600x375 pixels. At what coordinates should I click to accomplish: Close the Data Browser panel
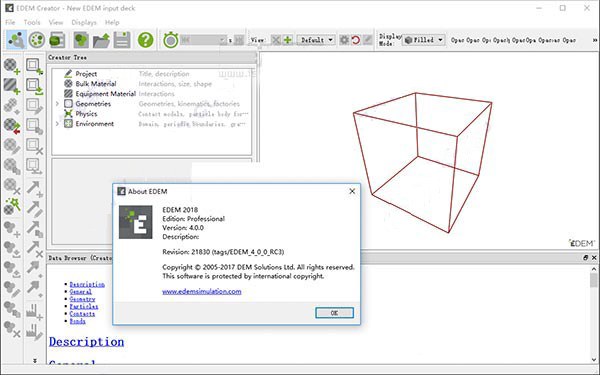click(594, 258)
